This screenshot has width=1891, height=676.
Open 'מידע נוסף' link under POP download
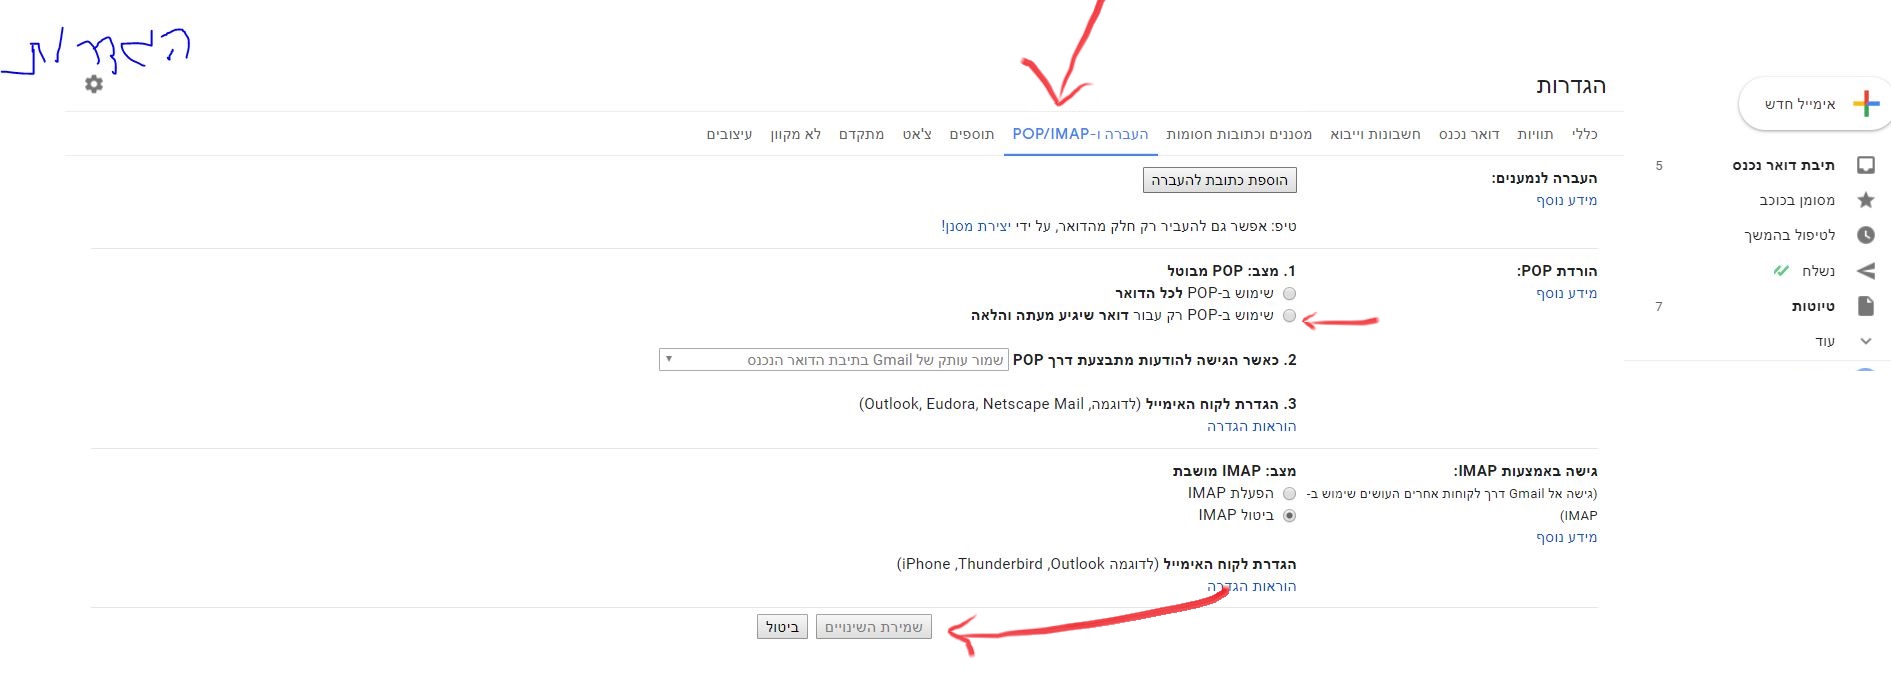click(1567, 293)
